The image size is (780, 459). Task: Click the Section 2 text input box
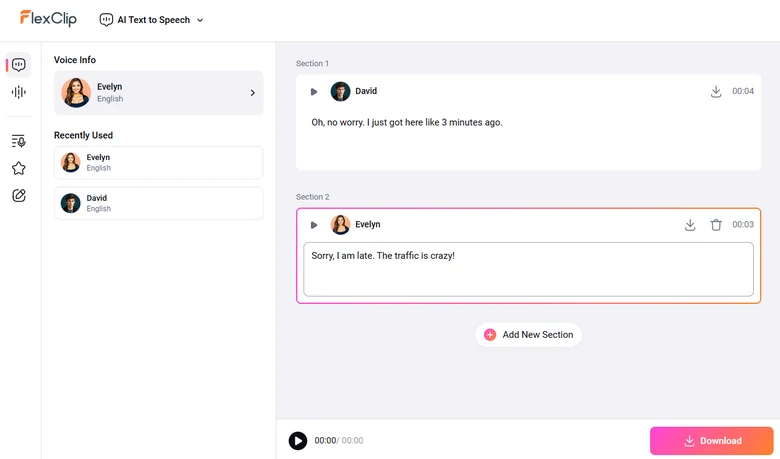point(528,269)
